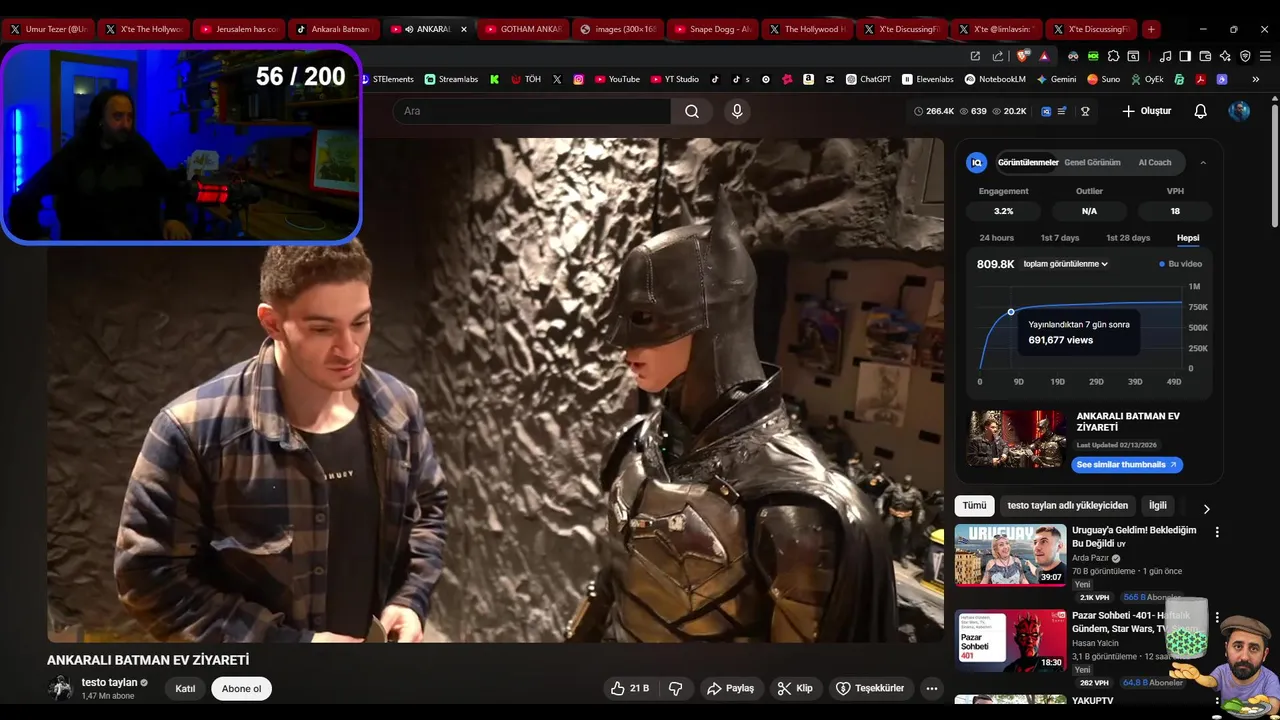Click Teşekkürler thanks button
The image size is (1280, 720).
point(870,688)
